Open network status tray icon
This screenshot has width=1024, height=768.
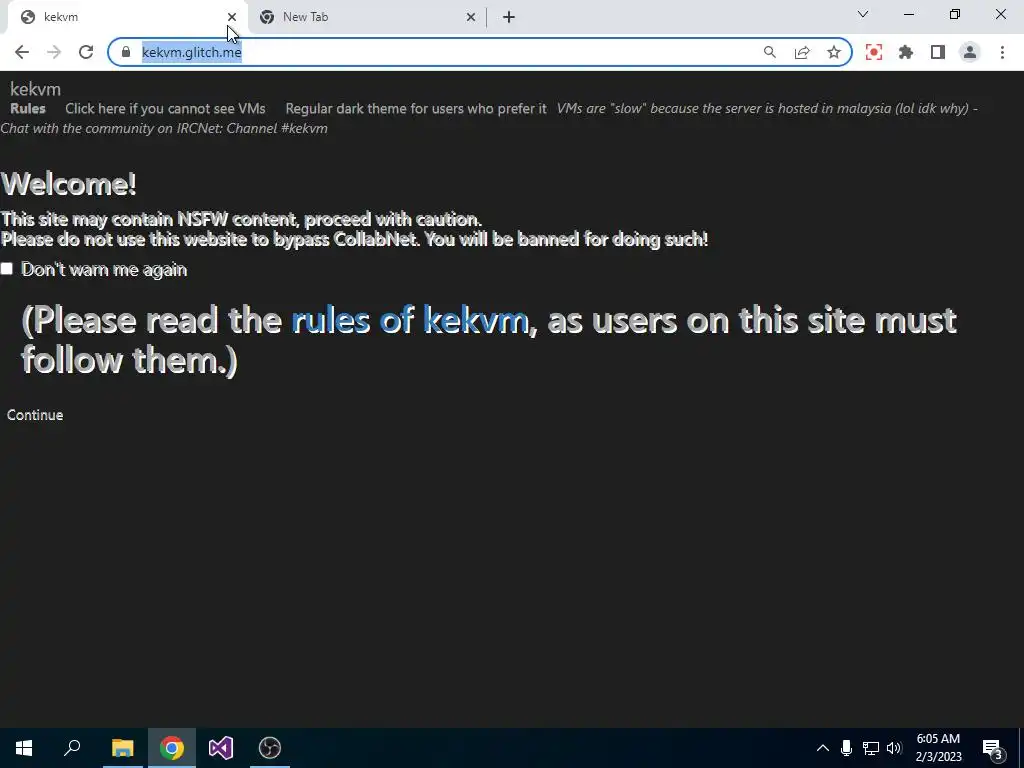point(871,748)
